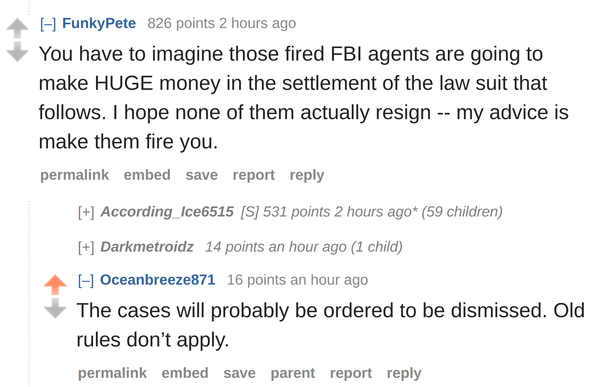Image resolution: width=594 pixels, height=387 pixels.
Task: Reply to Oceanbreeze871's comment
Action: pos(404,373)
